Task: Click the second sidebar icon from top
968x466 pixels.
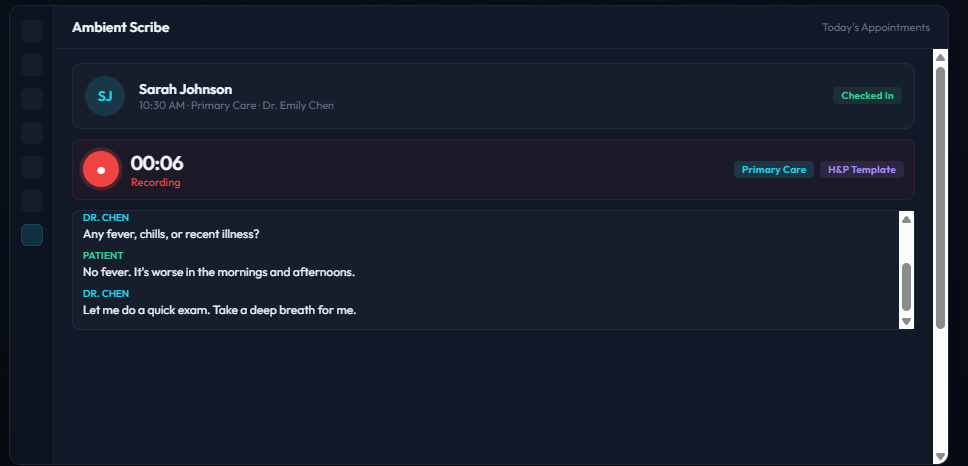Action: pos(32,65)
